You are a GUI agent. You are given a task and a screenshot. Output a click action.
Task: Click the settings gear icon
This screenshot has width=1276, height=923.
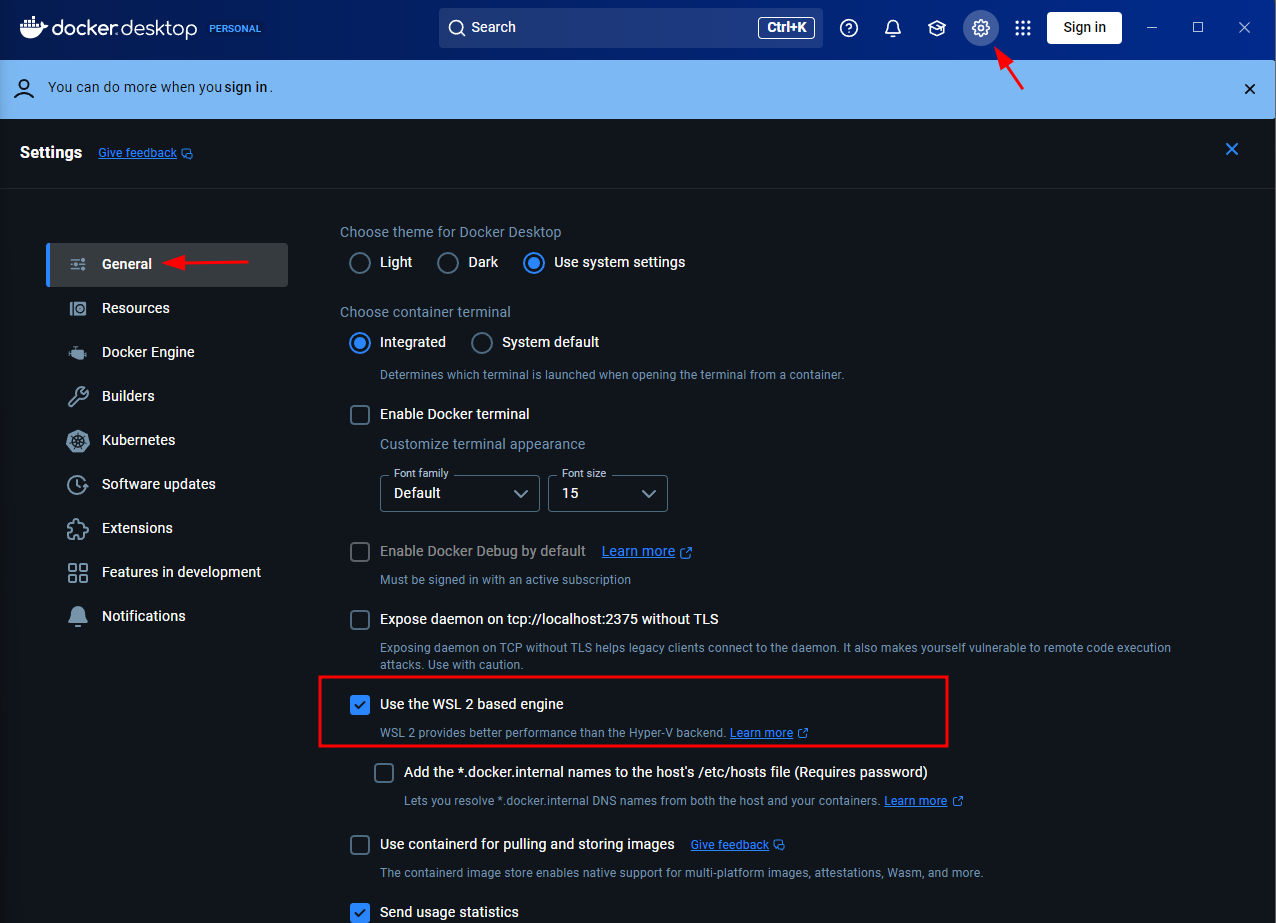[981, 28]
